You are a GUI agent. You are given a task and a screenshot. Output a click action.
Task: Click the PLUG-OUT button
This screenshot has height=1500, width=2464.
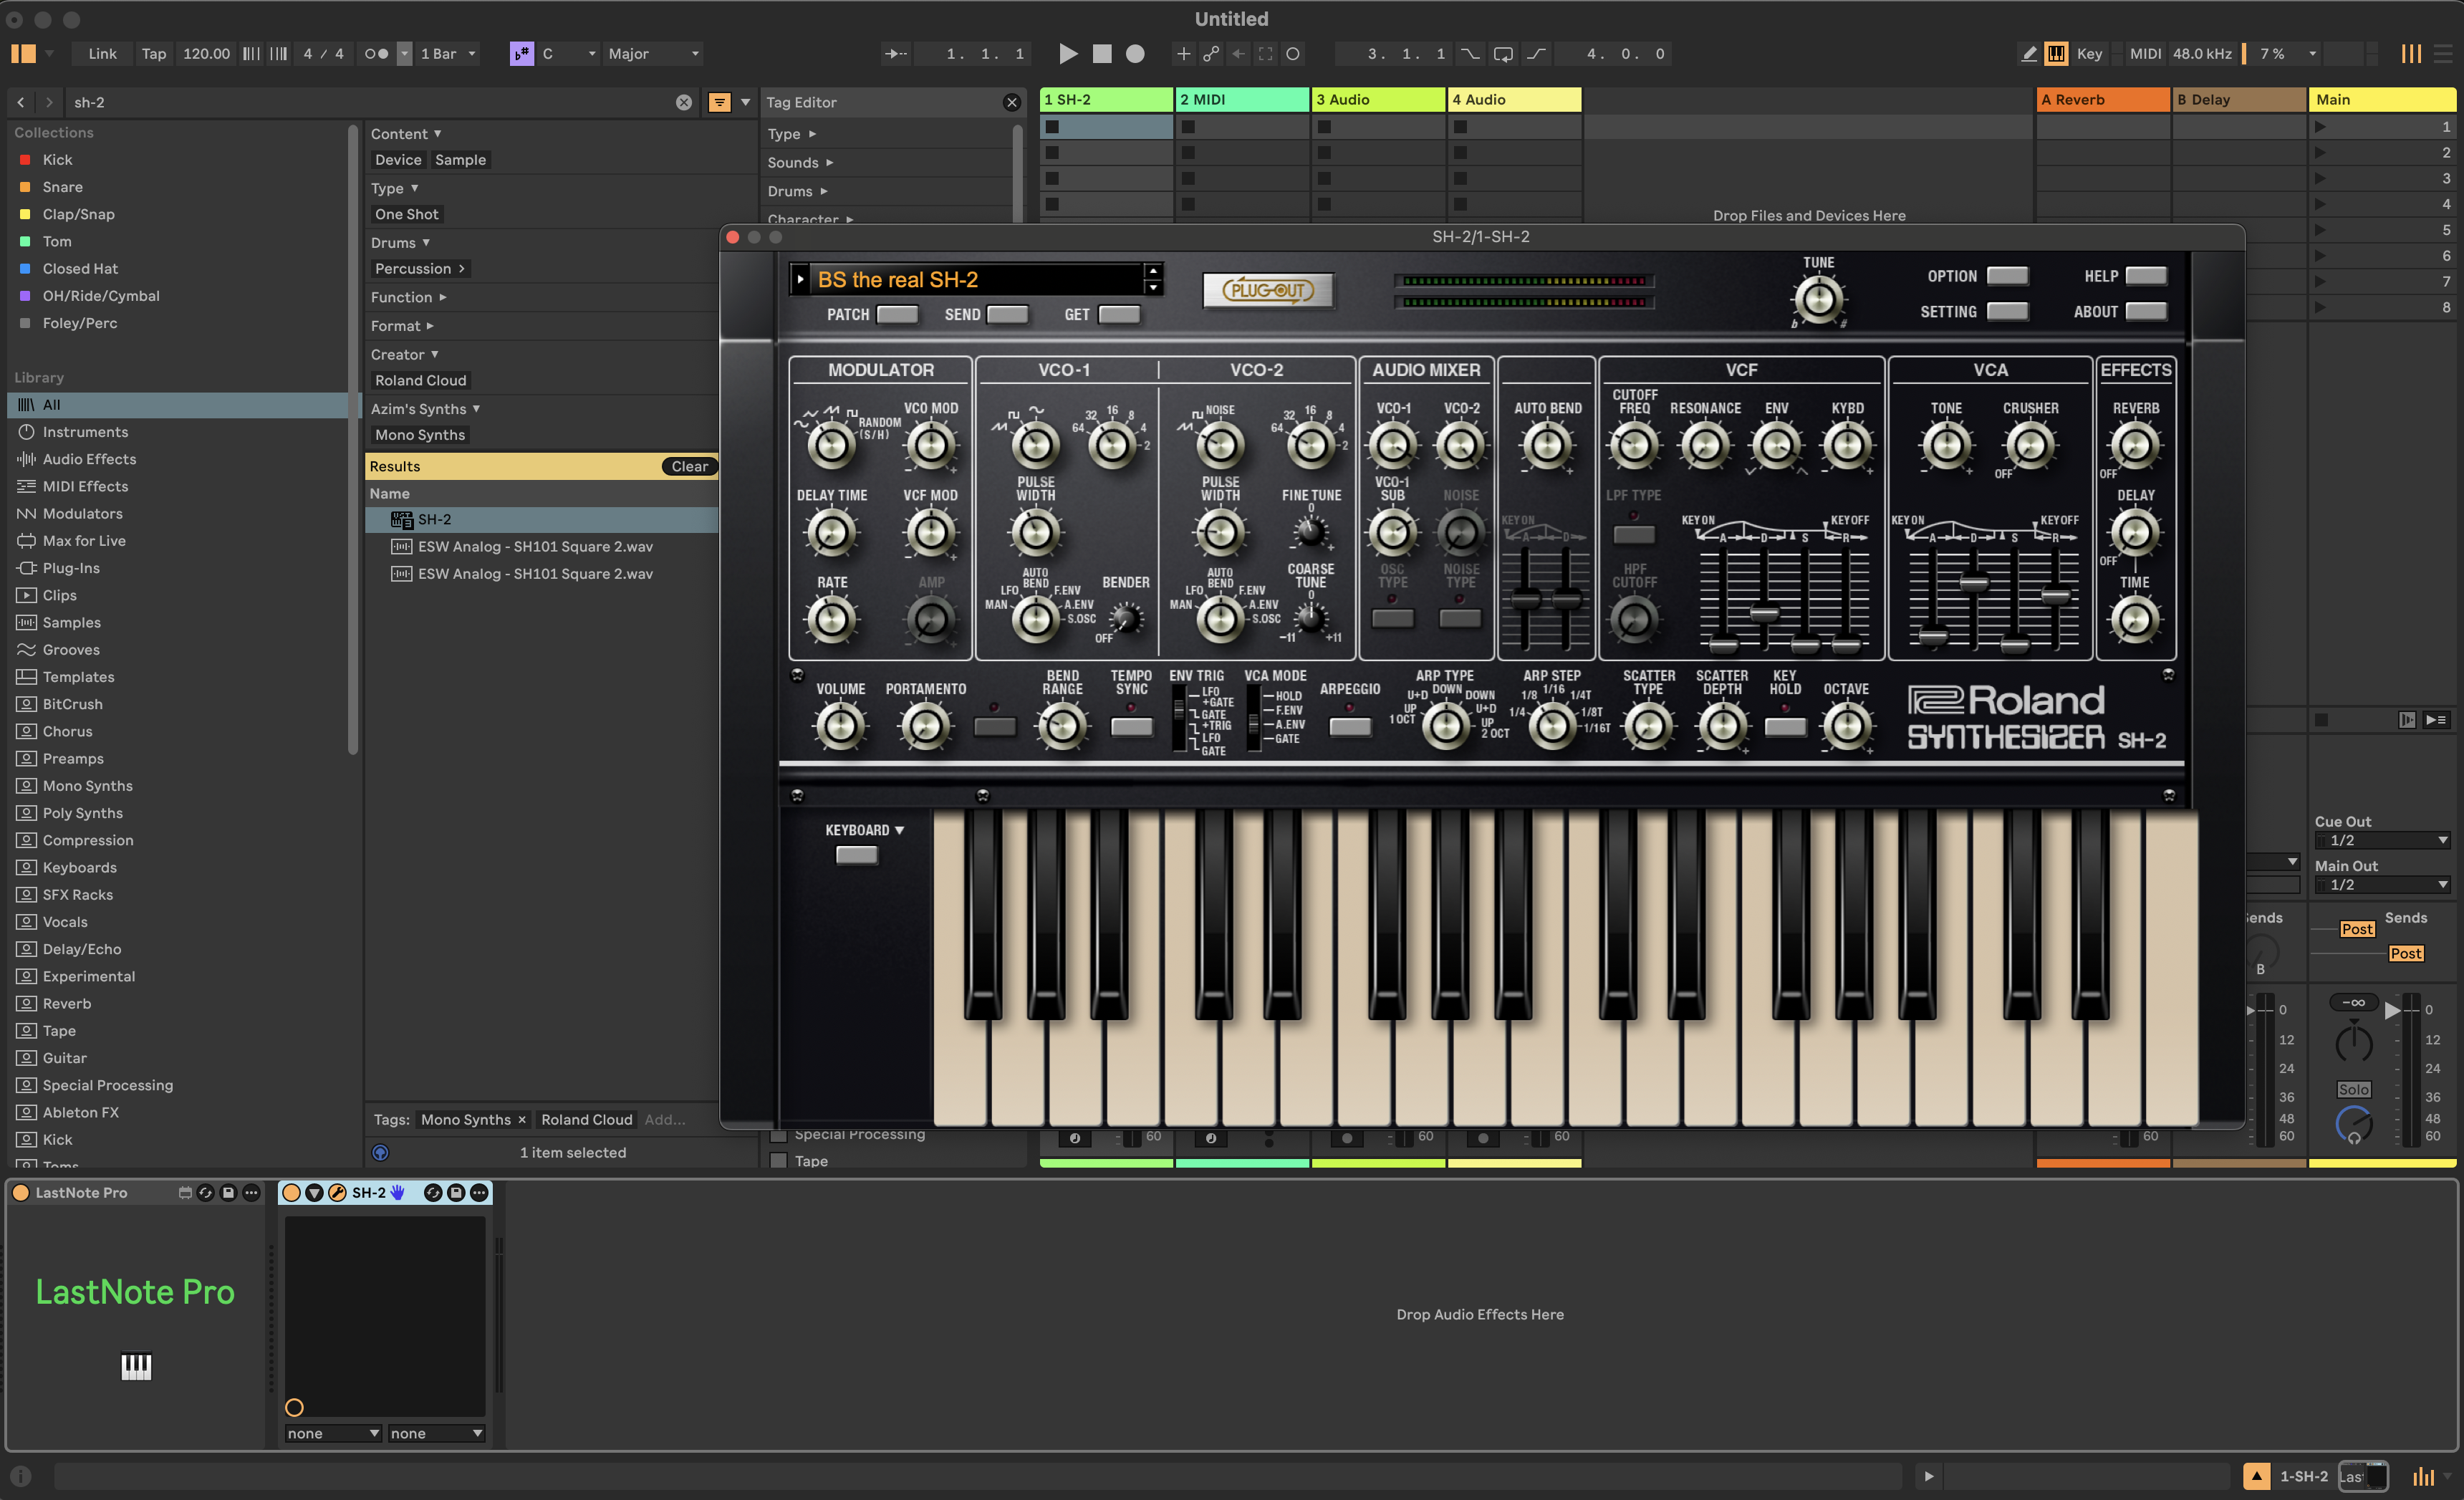click(x=1267, y=290)
